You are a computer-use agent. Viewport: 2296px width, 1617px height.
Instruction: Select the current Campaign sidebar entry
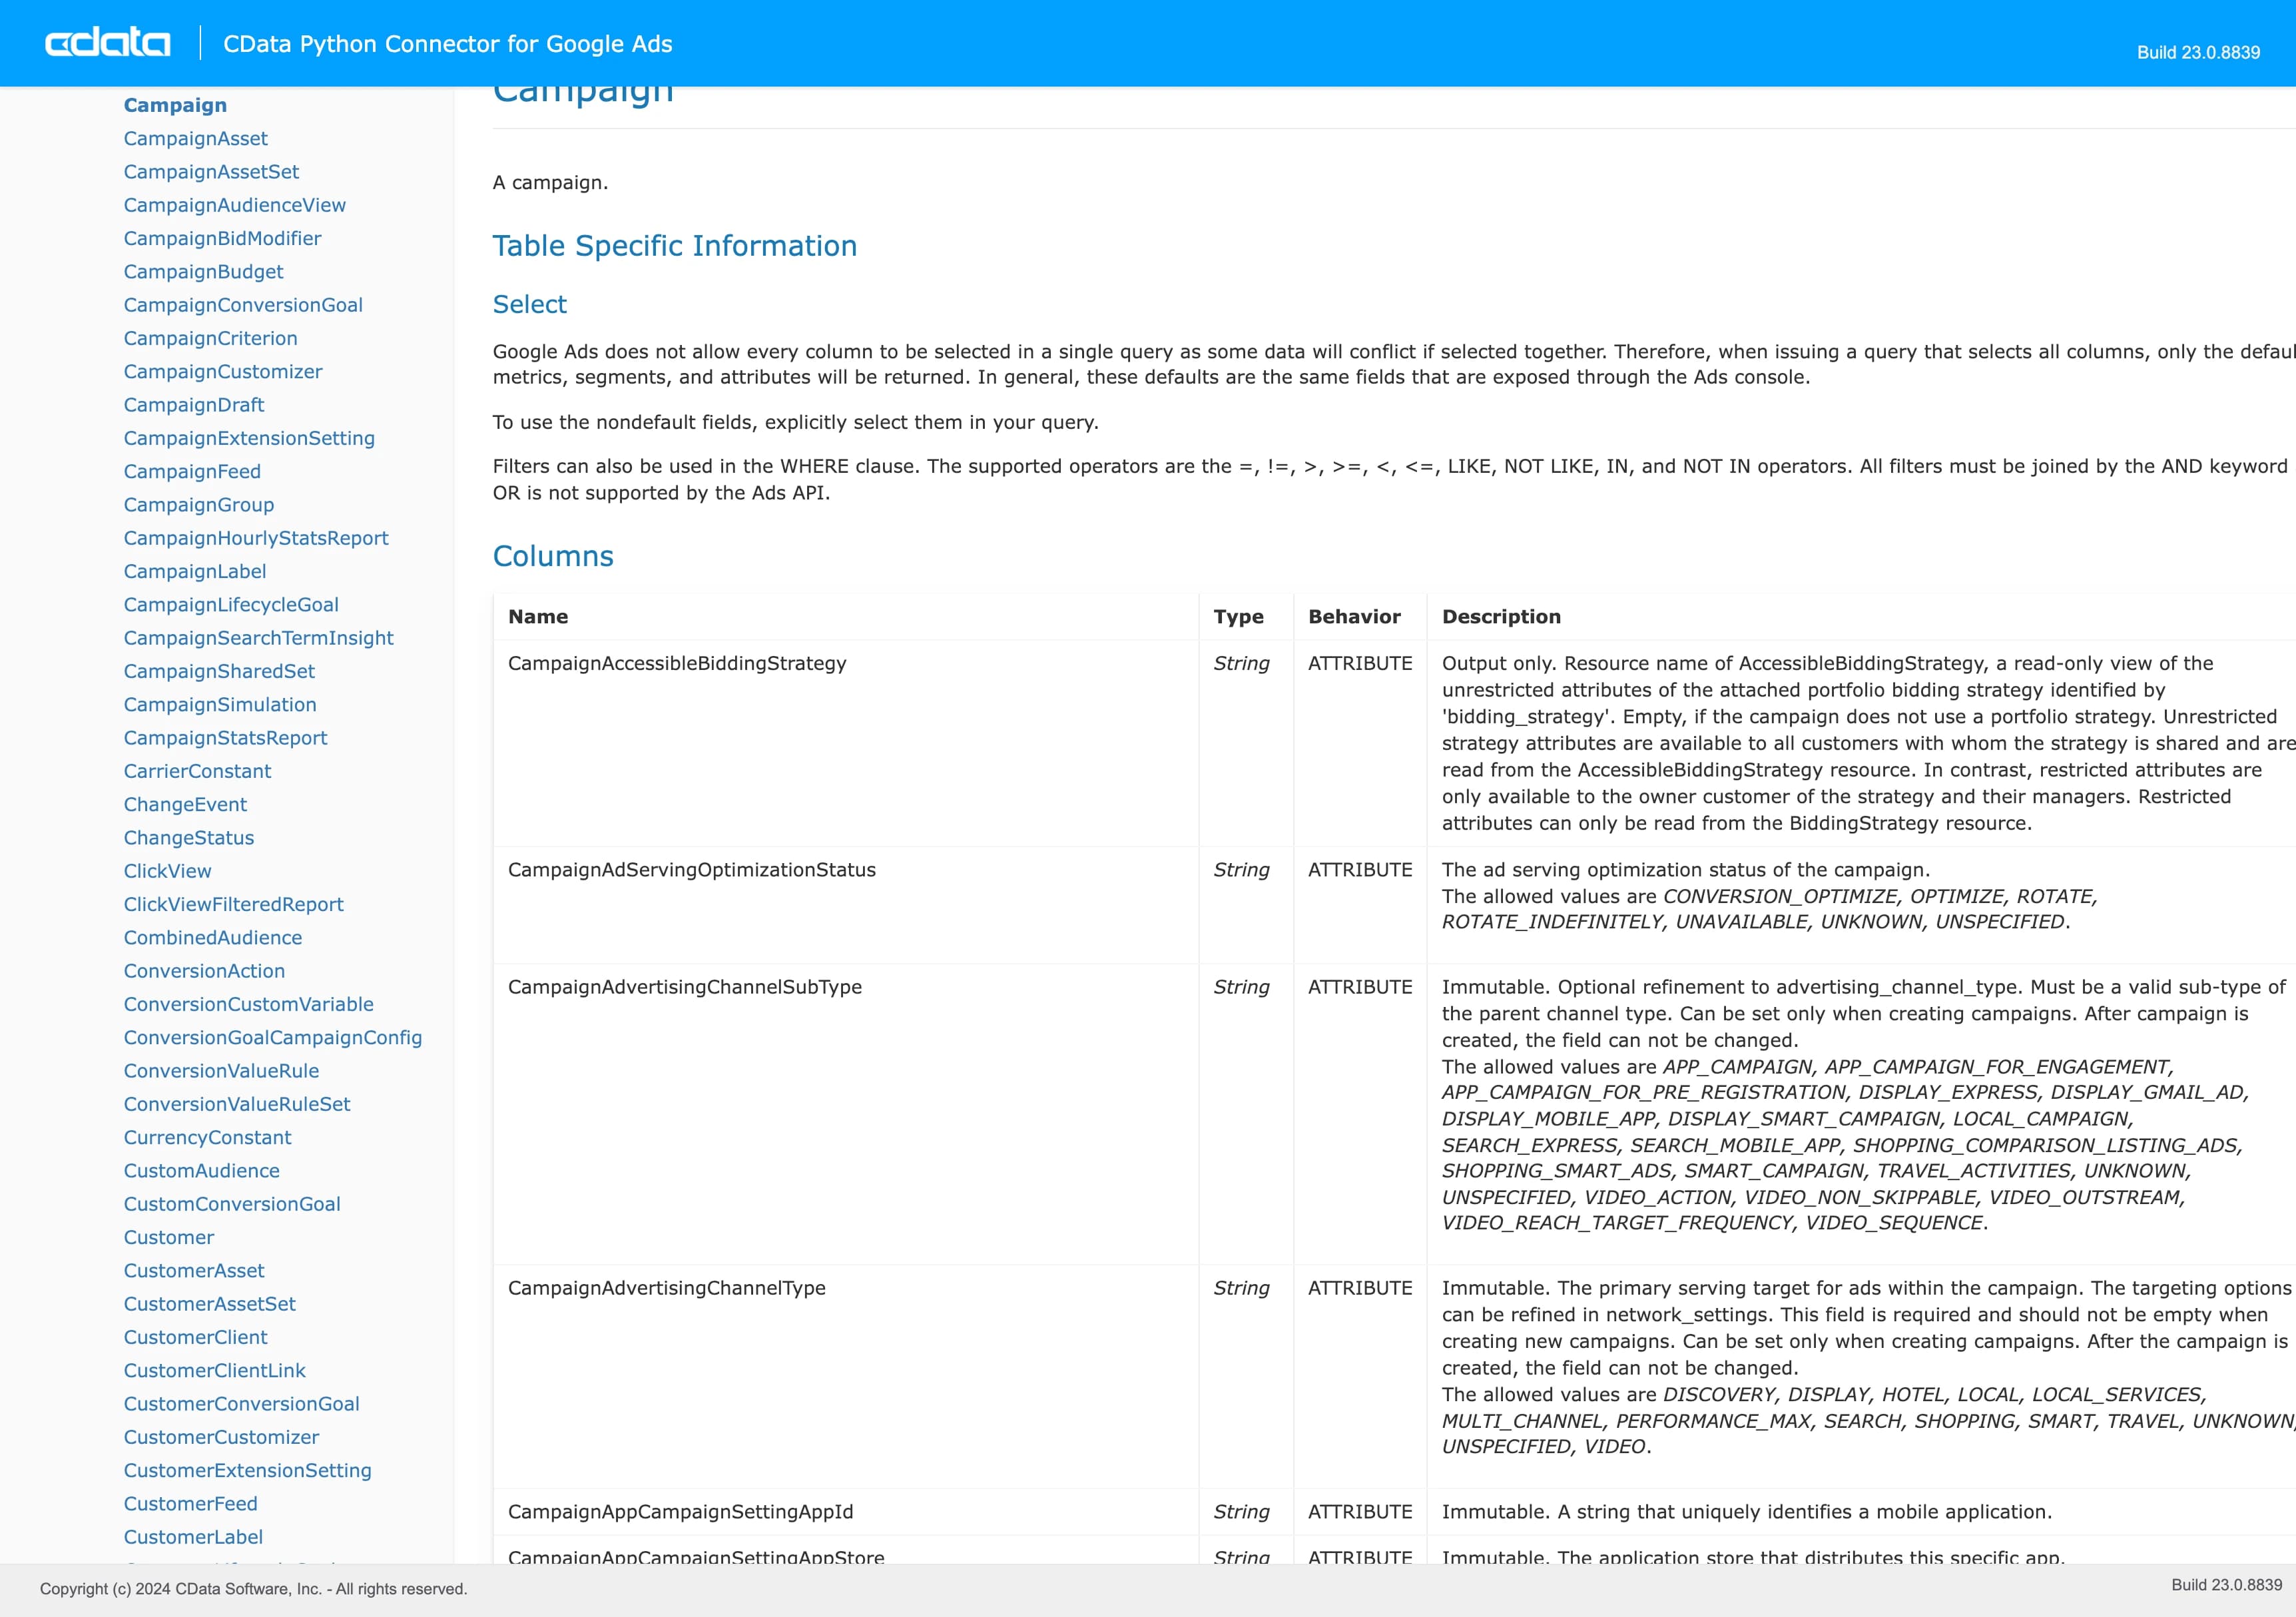pyautogui.click(x=175, y=105)
